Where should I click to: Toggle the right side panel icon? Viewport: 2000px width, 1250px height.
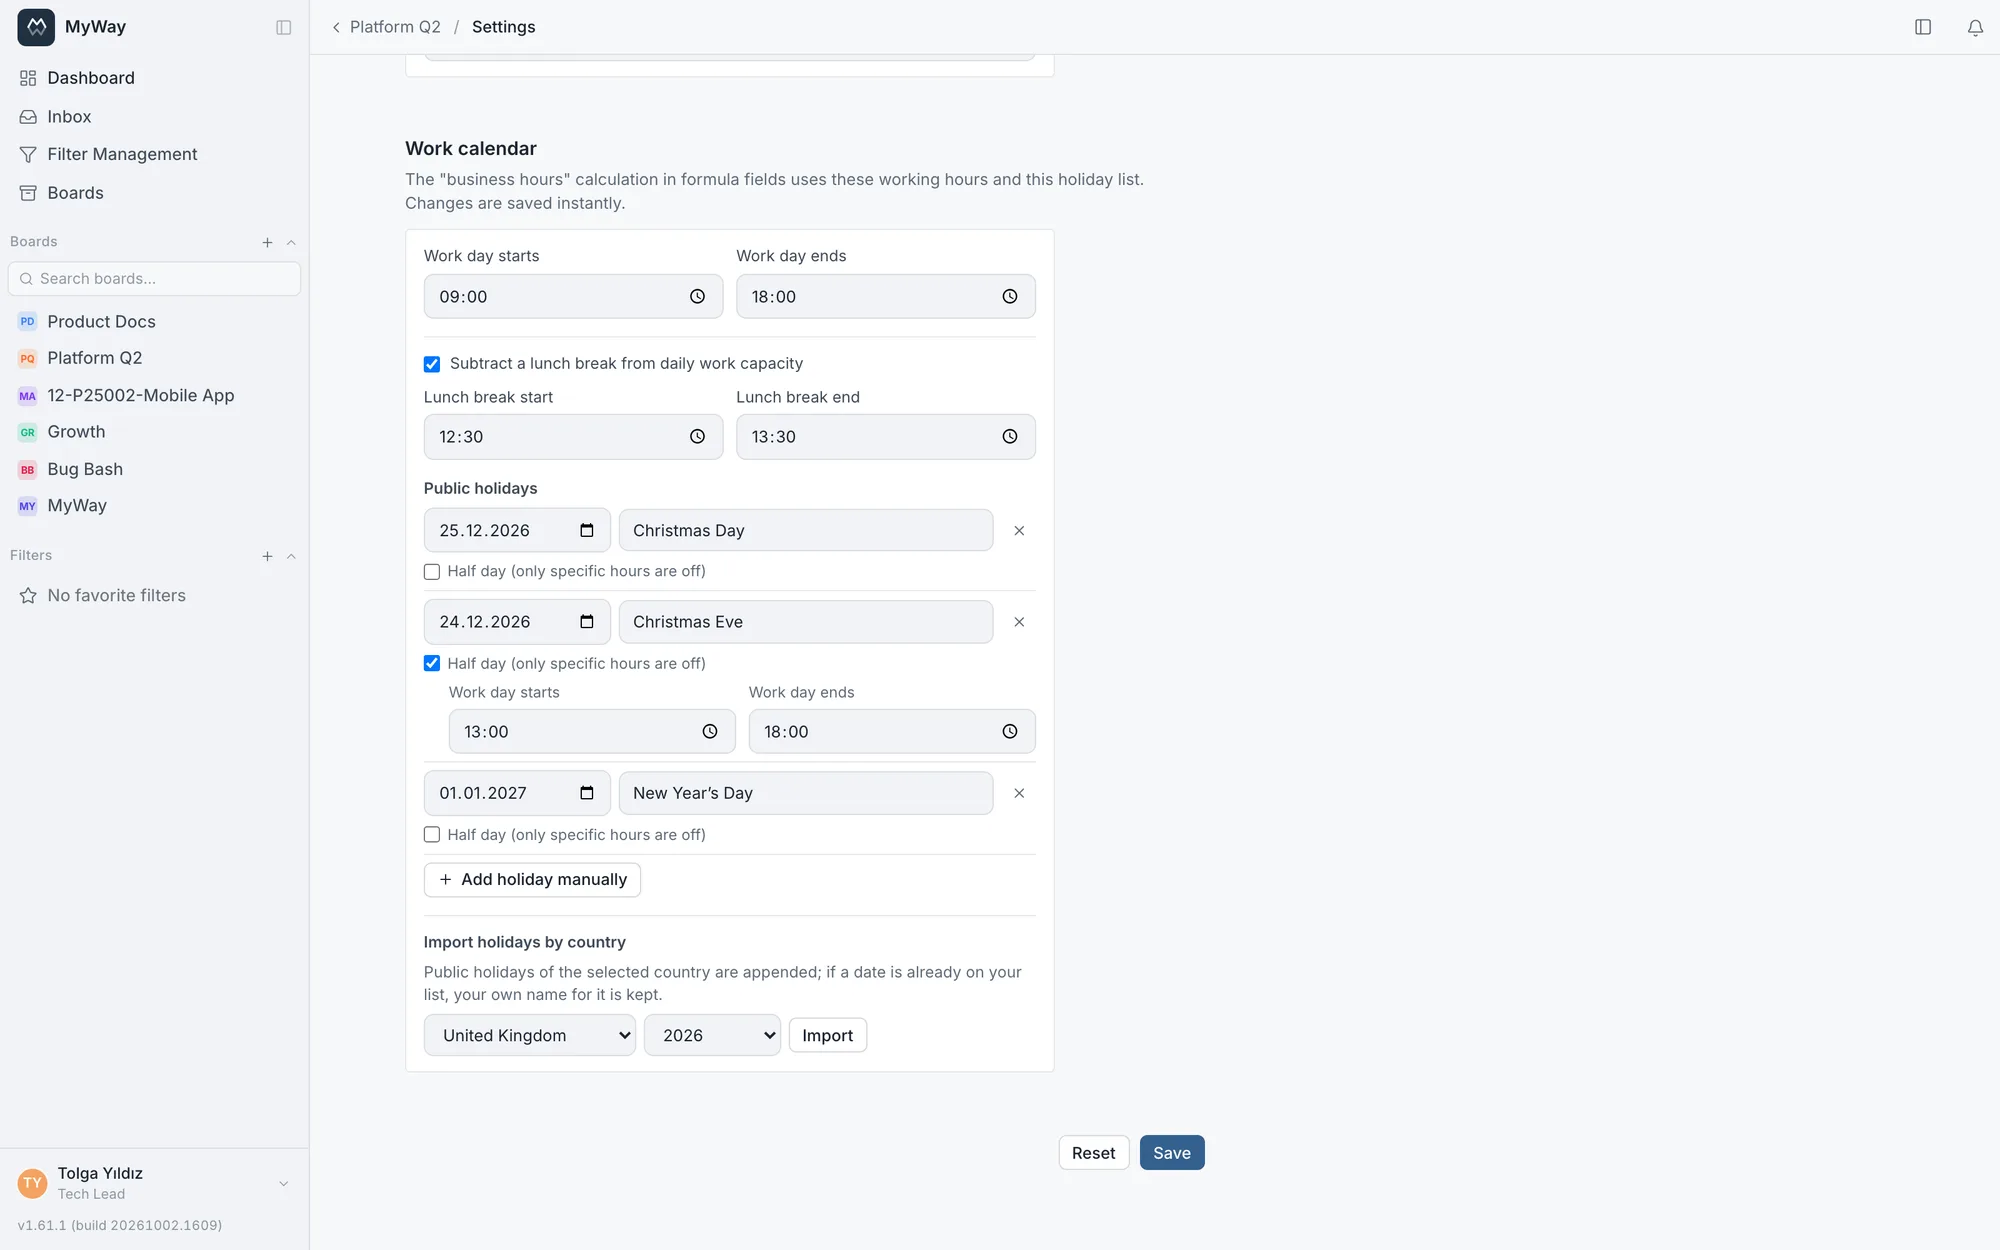pos(1923,27)
